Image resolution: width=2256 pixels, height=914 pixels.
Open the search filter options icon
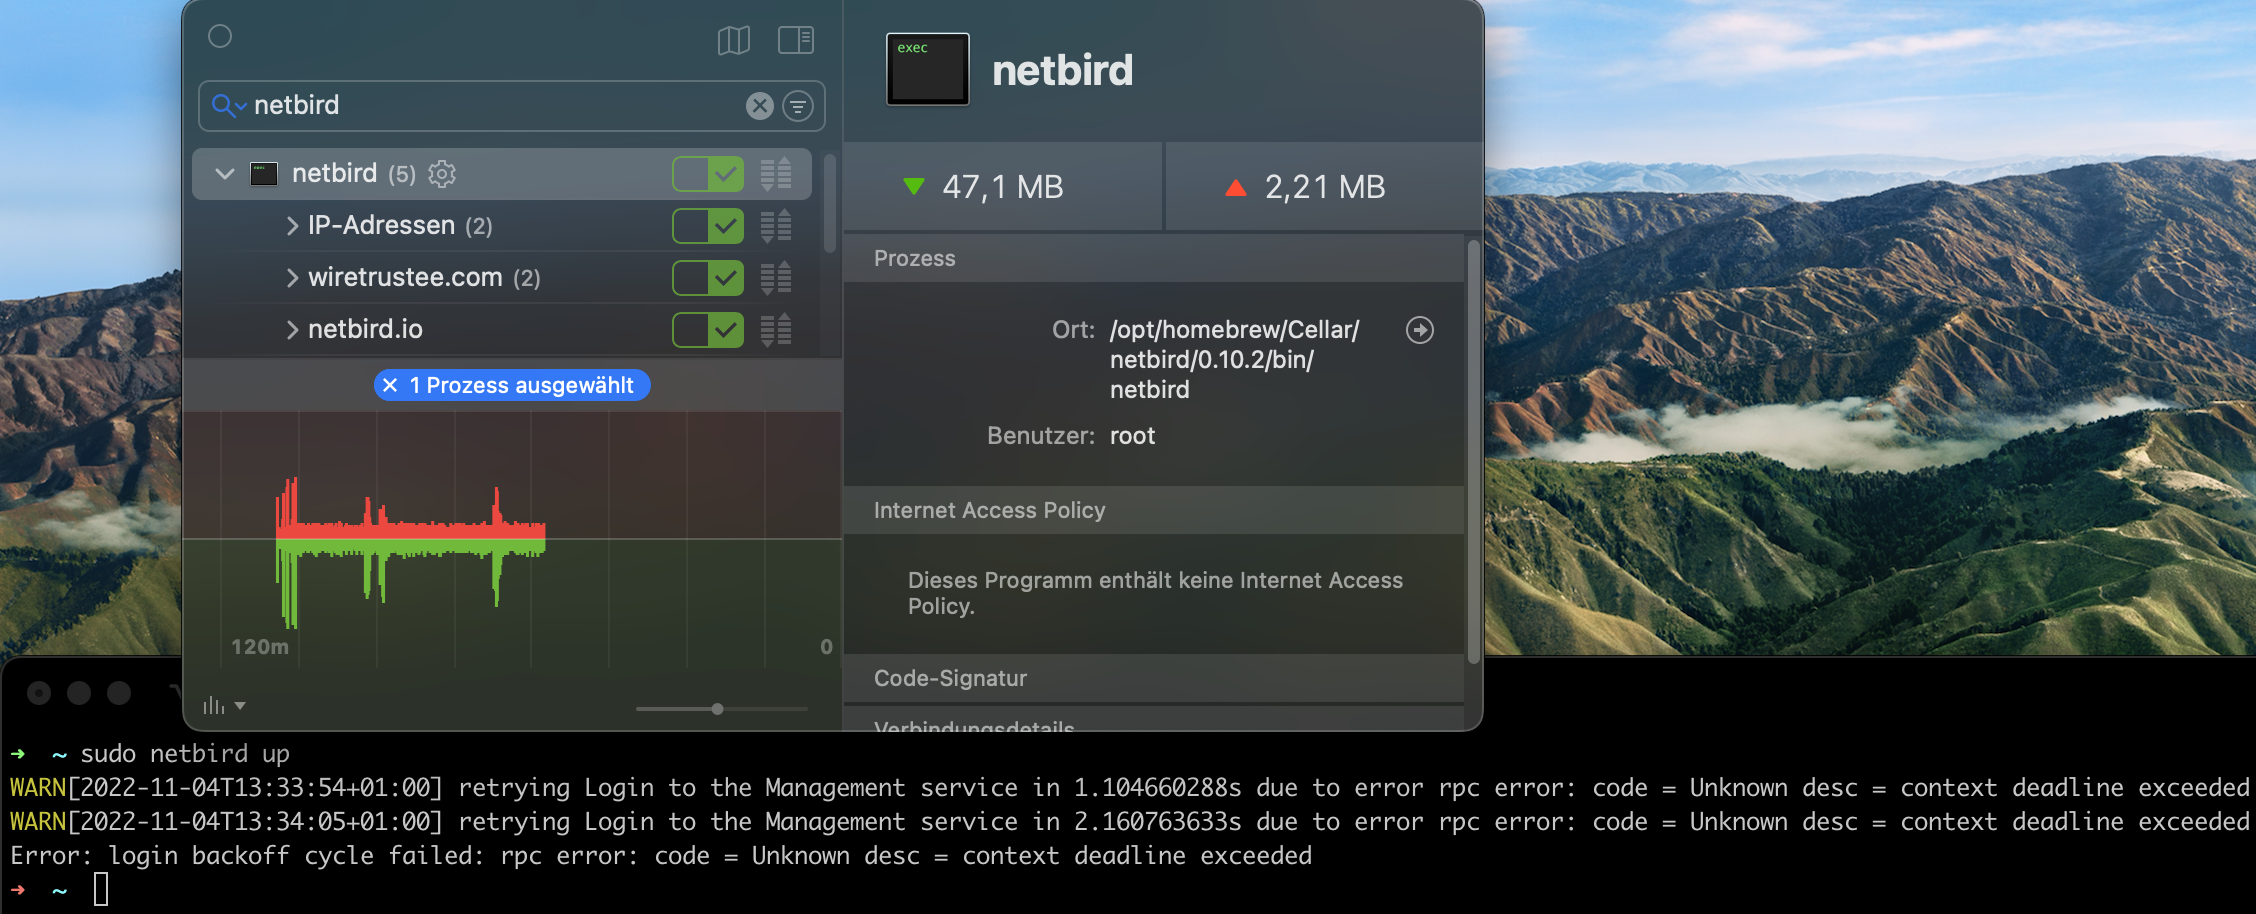tap(797, 105)
